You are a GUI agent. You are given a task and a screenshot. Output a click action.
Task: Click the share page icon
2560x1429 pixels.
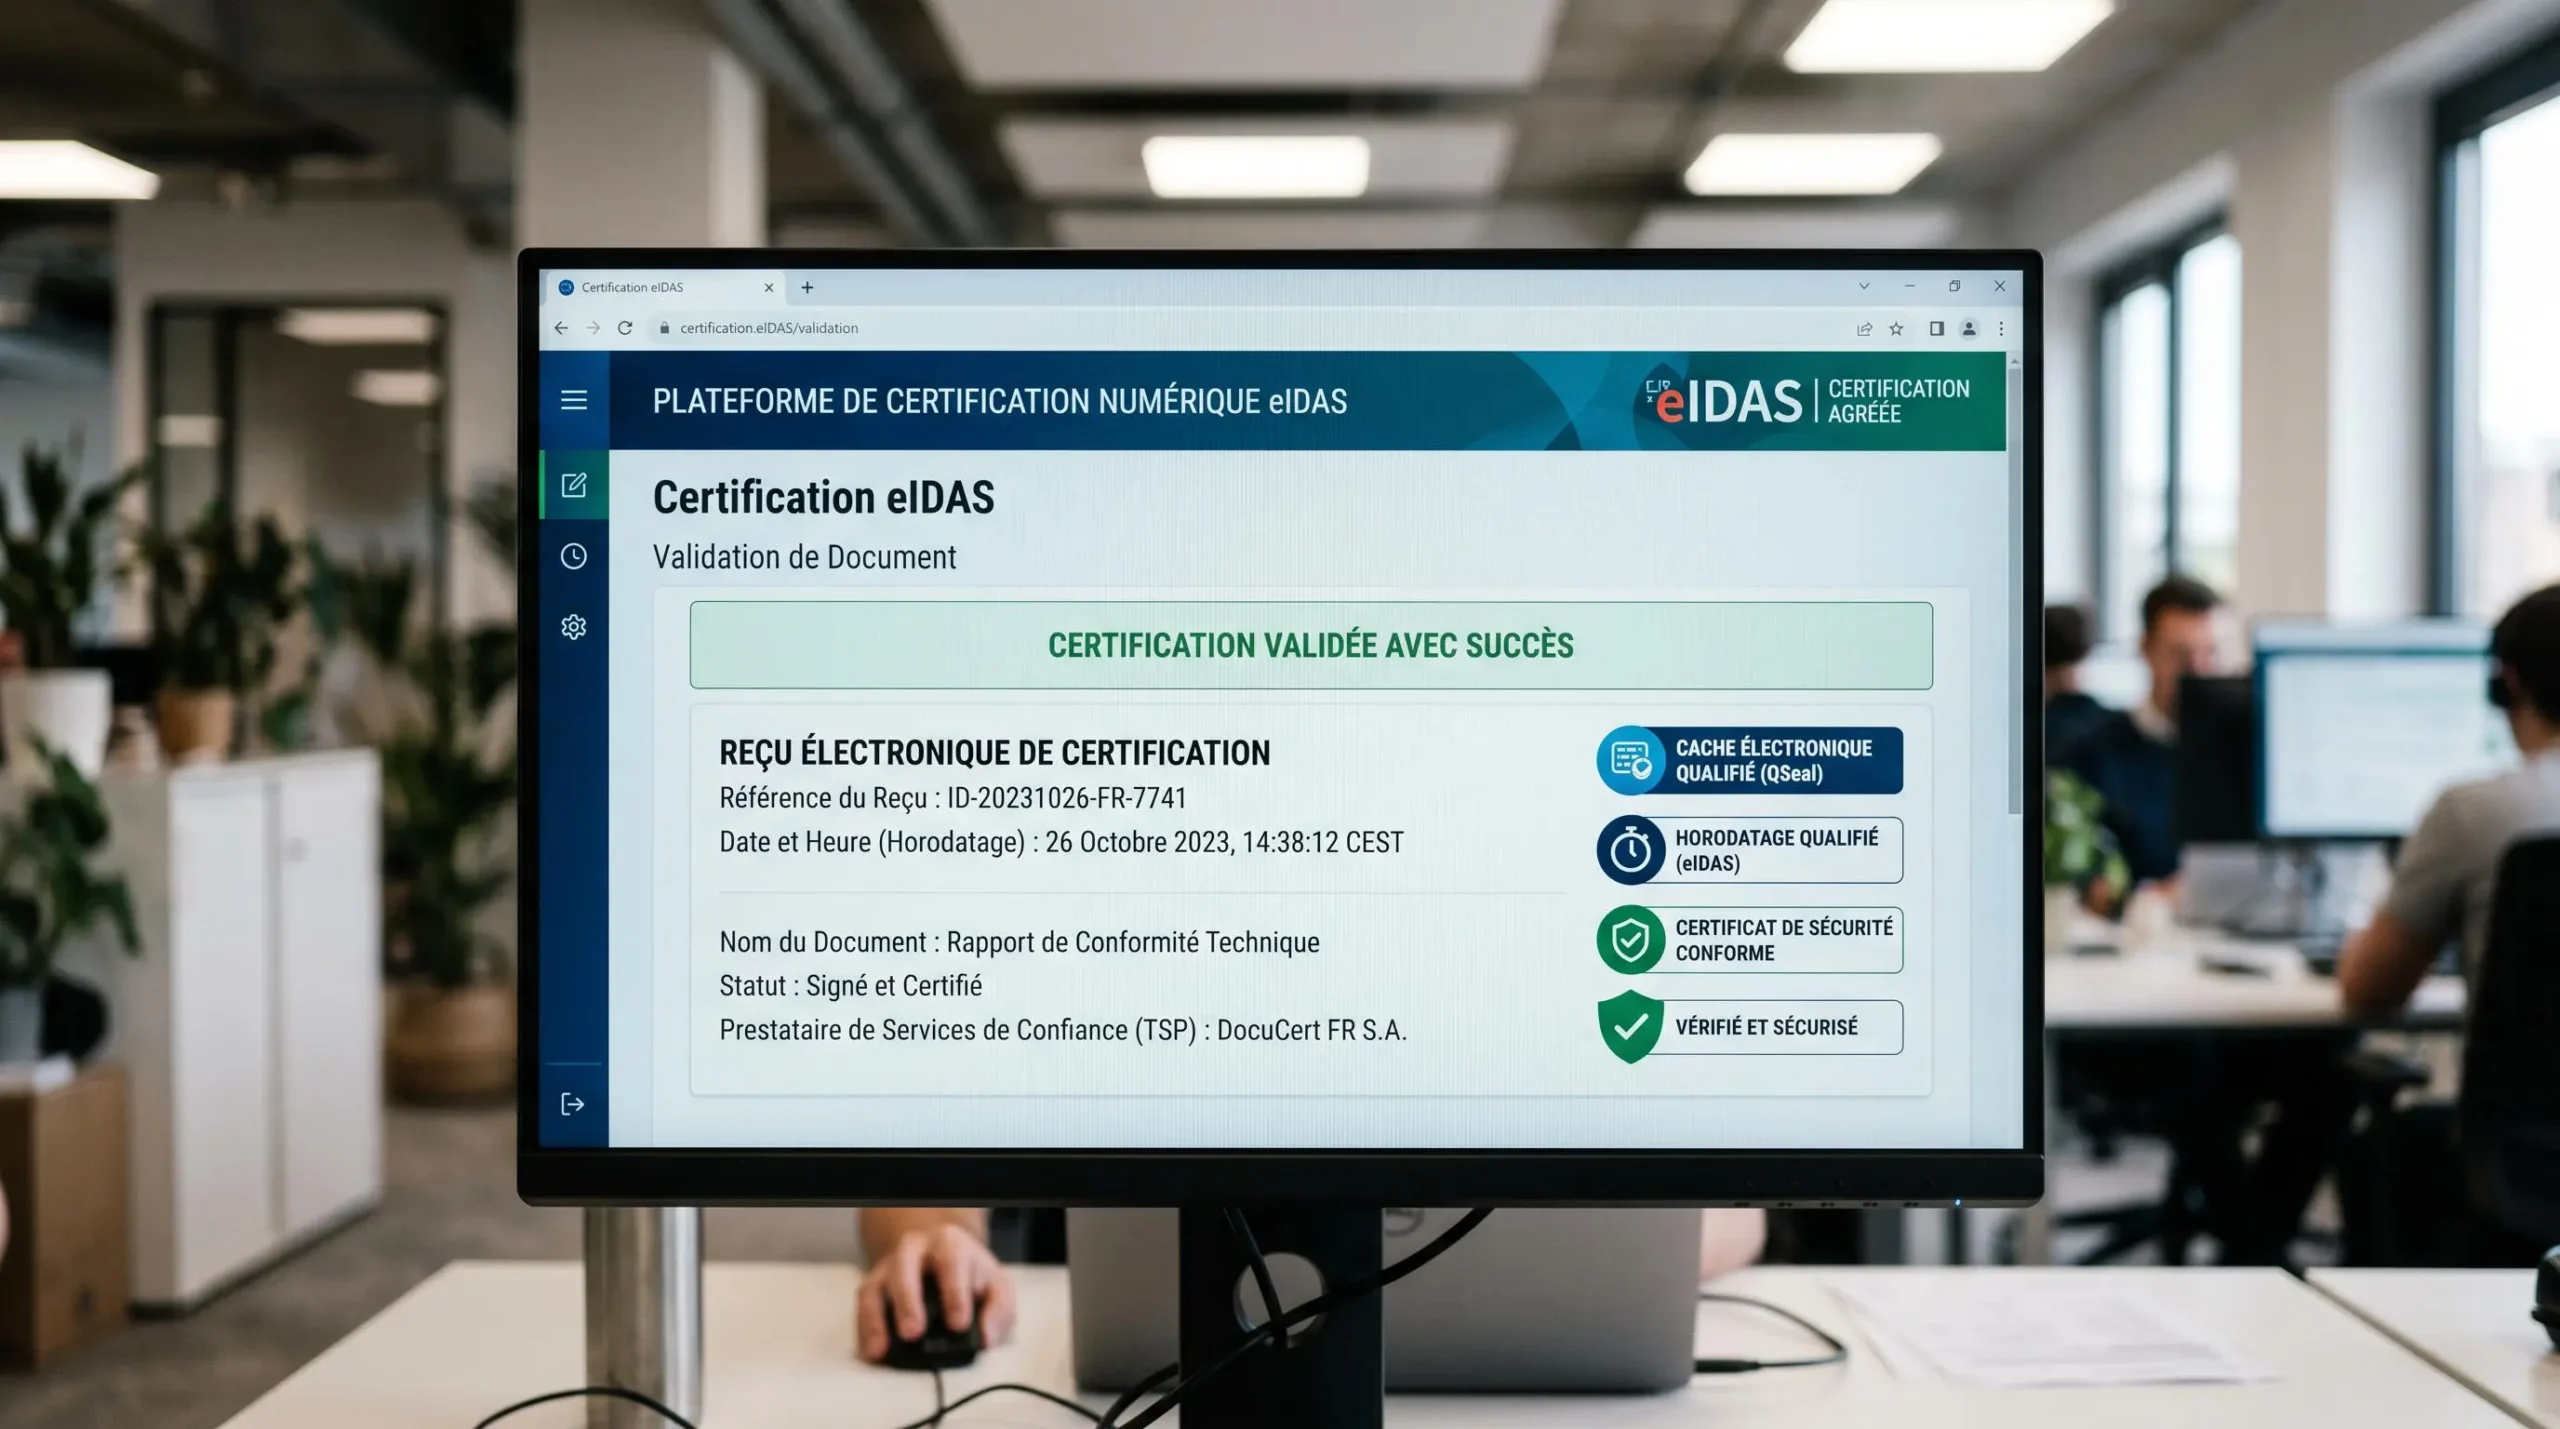pyautogui.click(x=1864, y=329)
